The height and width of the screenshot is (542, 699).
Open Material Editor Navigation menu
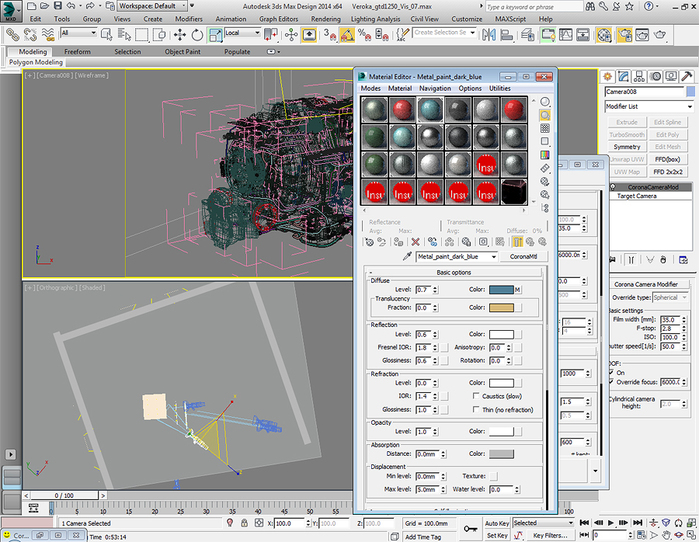435,88
